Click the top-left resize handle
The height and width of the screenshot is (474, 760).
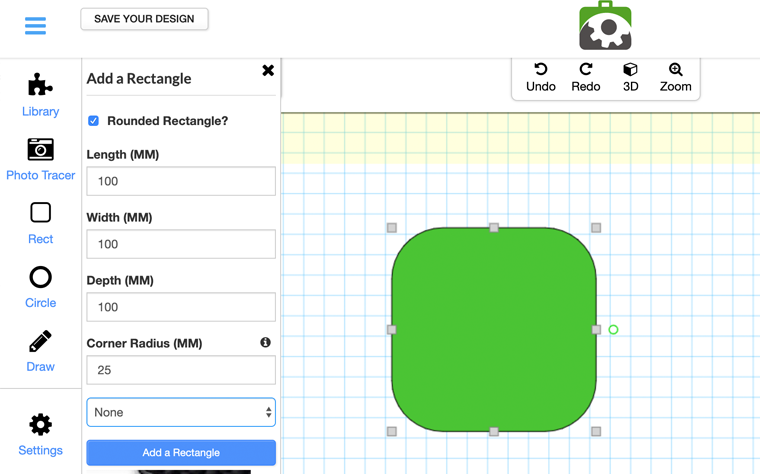(392, 228)
